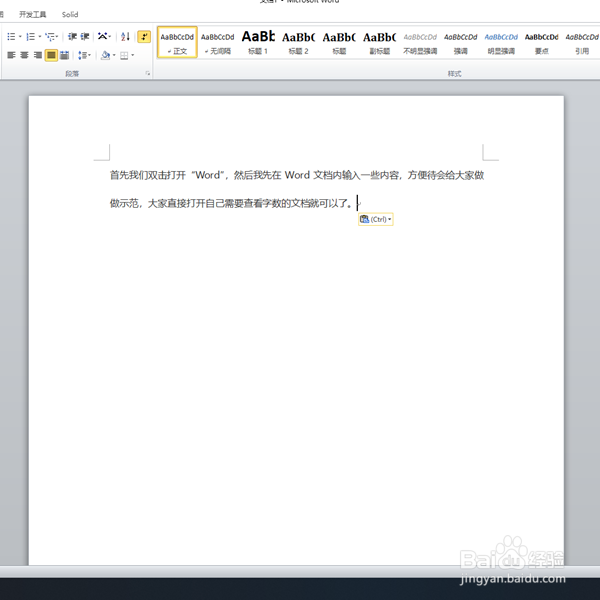Image resolution: width=600 pixels, height=600 pixels.
Task: Open the Asian layout options
Action: [104, 36]
